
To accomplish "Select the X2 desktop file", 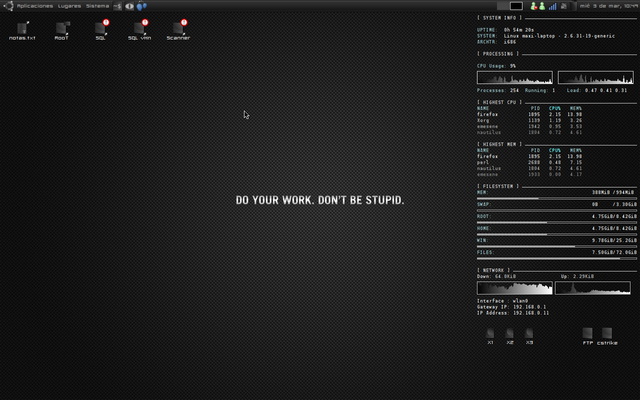I will tap(510, 337).
